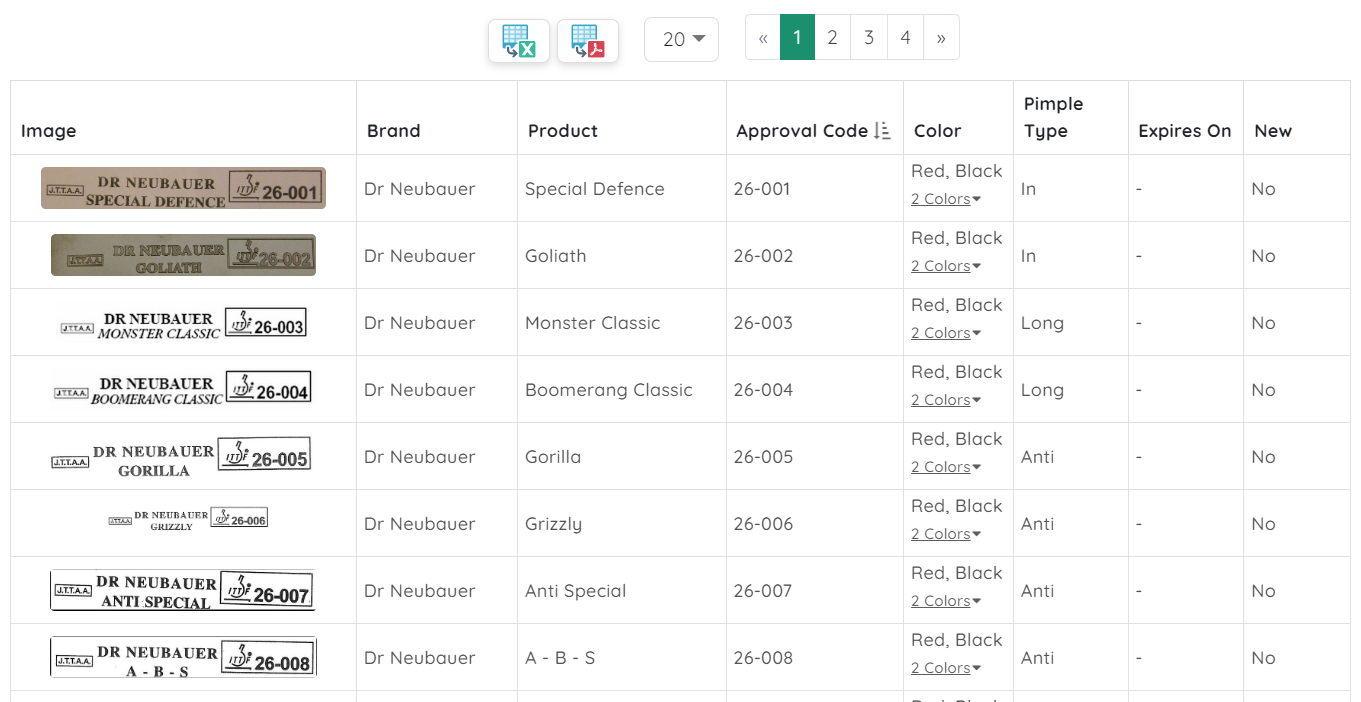Click pimple type In for Goliath row
Image resolution: width=1361 pixels, height=702 pixels.
1028,256
